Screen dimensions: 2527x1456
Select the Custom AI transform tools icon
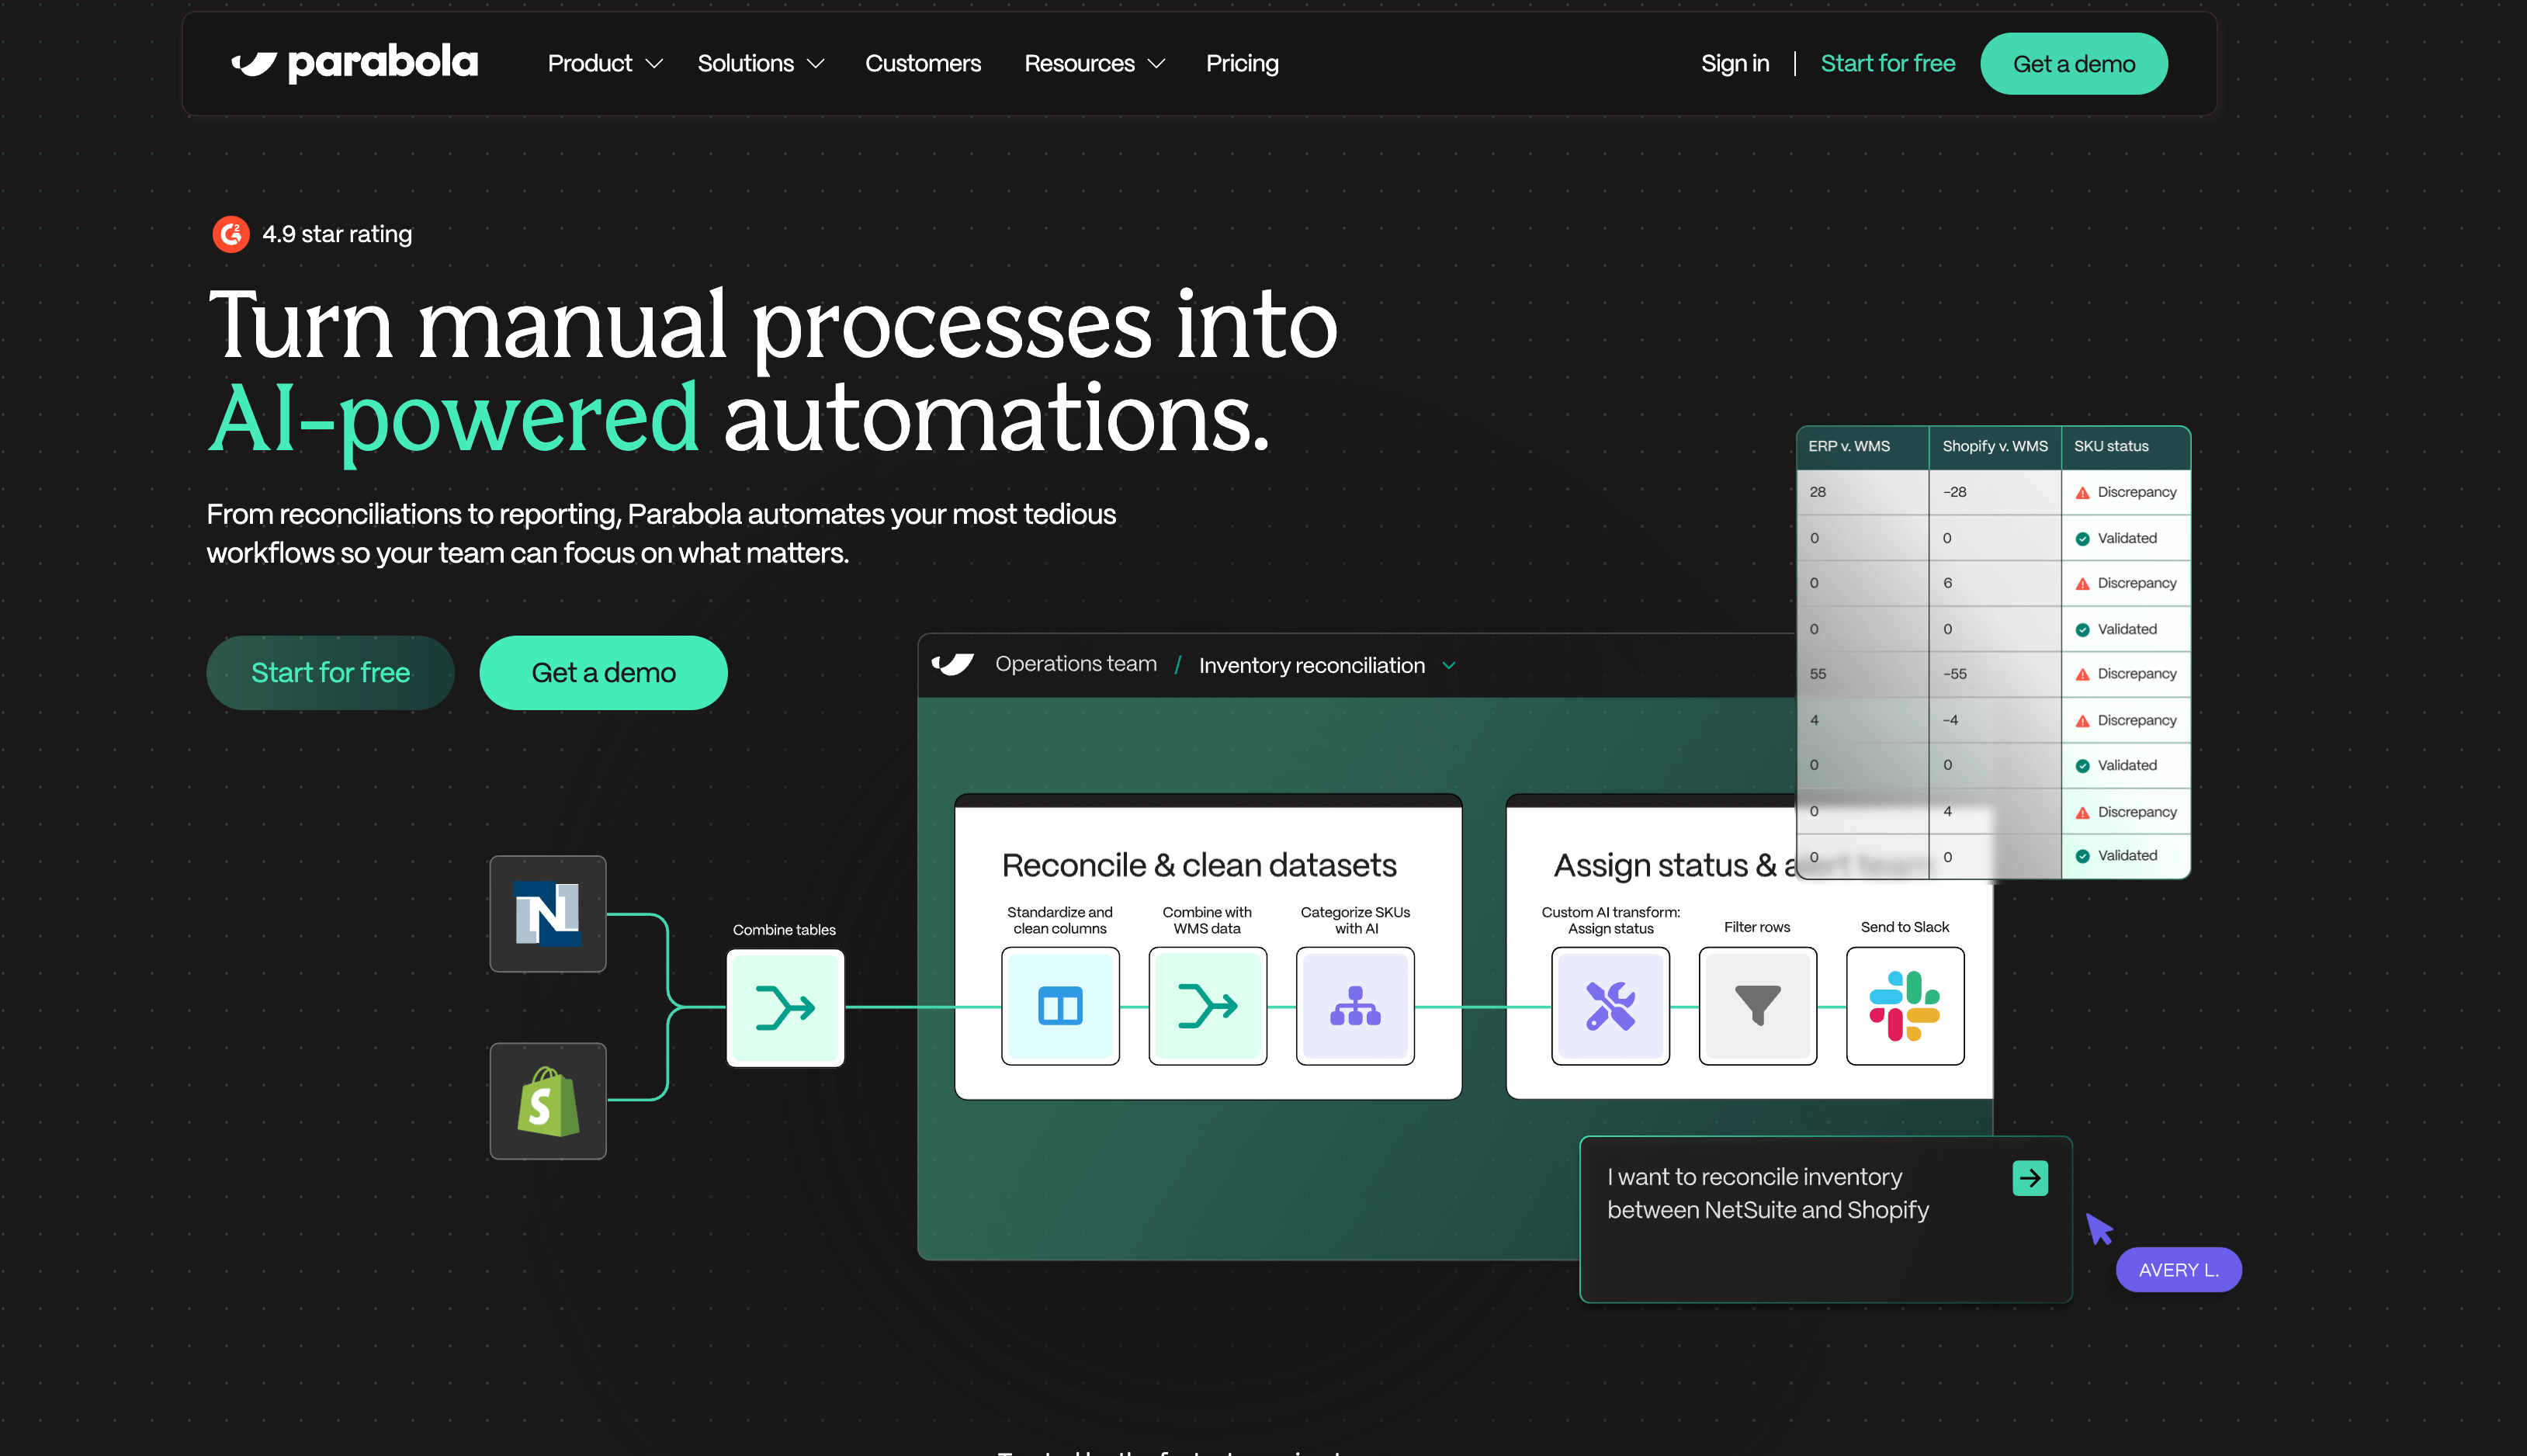coord(1610,1006)
